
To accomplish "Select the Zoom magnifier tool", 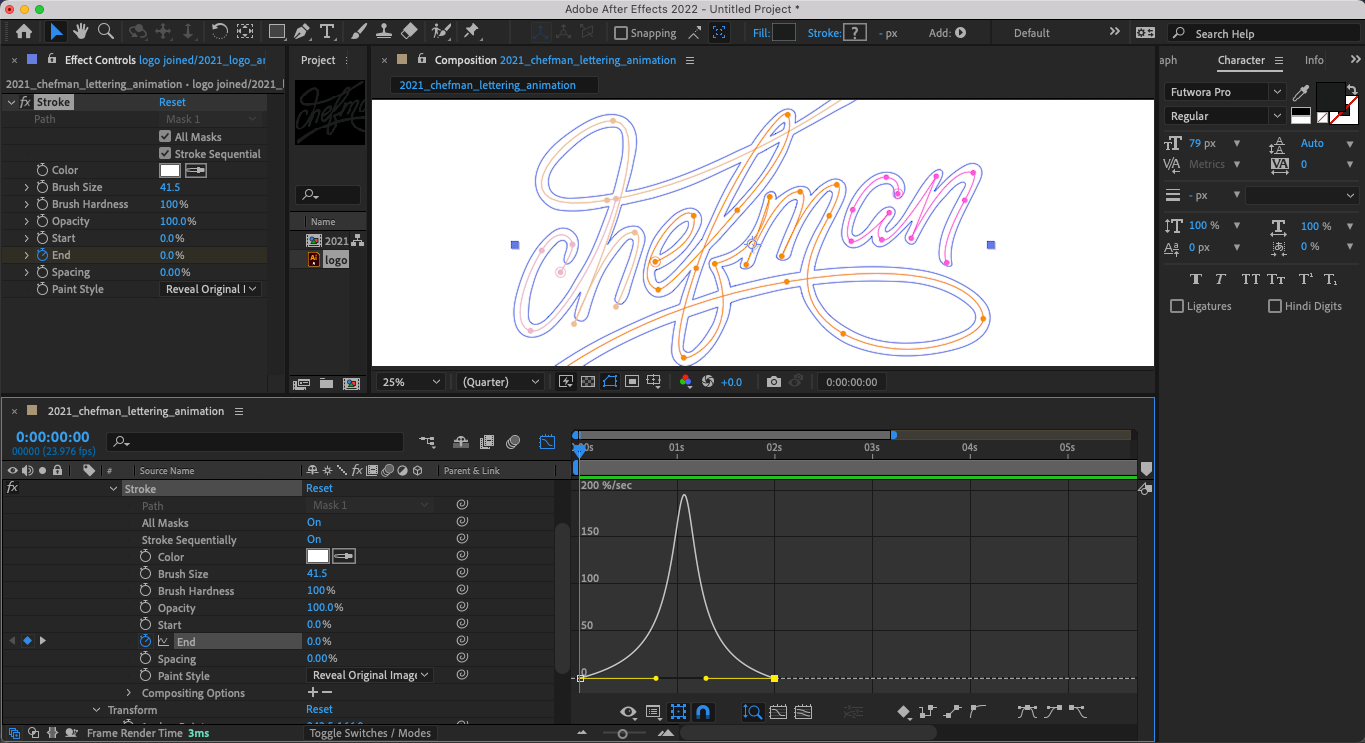I will click(105, 32).
